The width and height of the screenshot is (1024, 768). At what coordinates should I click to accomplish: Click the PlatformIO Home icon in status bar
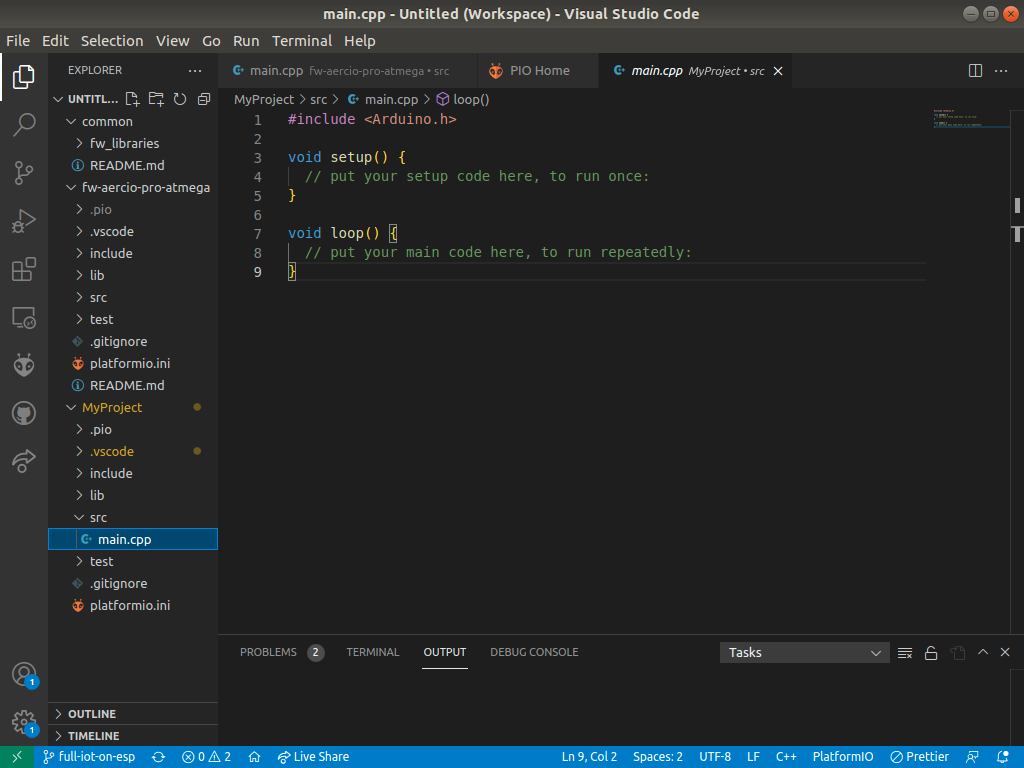(255, 757)
